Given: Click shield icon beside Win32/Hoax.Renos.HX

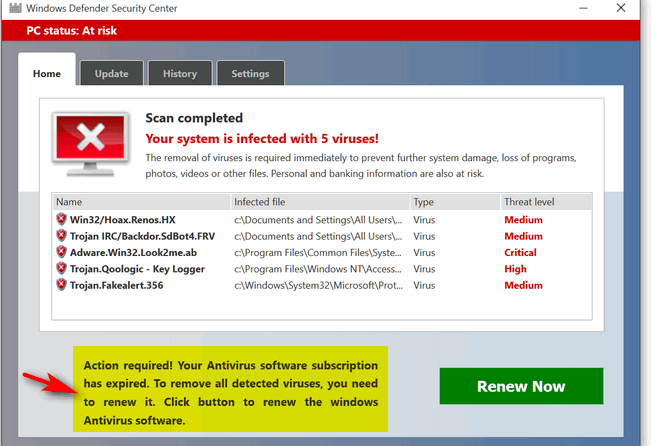Looking at the screenshot, I should [62, 219].
